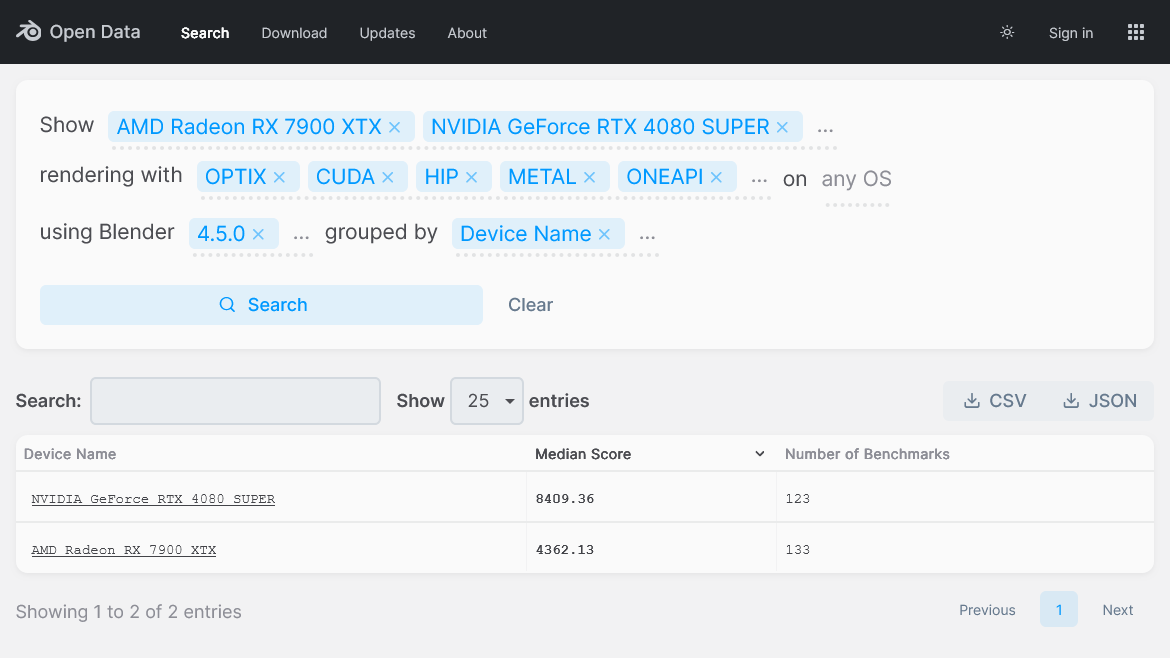Viewport: 1170px width, 658px height.
Task: Click the Open Data title
Action: [x=95, y=32]
